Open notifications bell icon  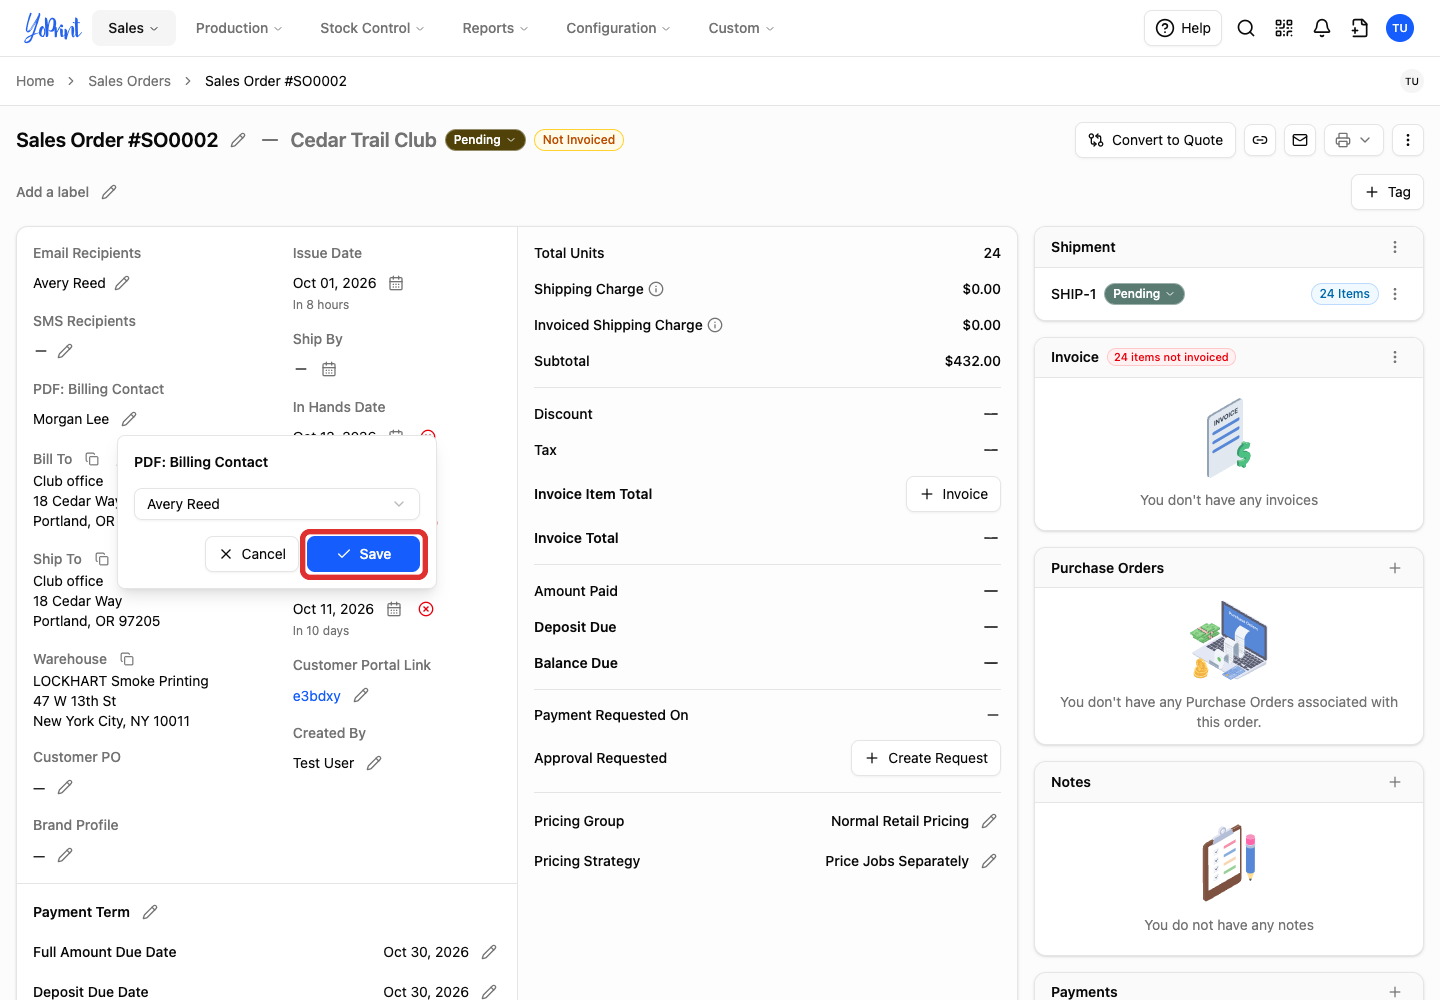click(1322, 28)
